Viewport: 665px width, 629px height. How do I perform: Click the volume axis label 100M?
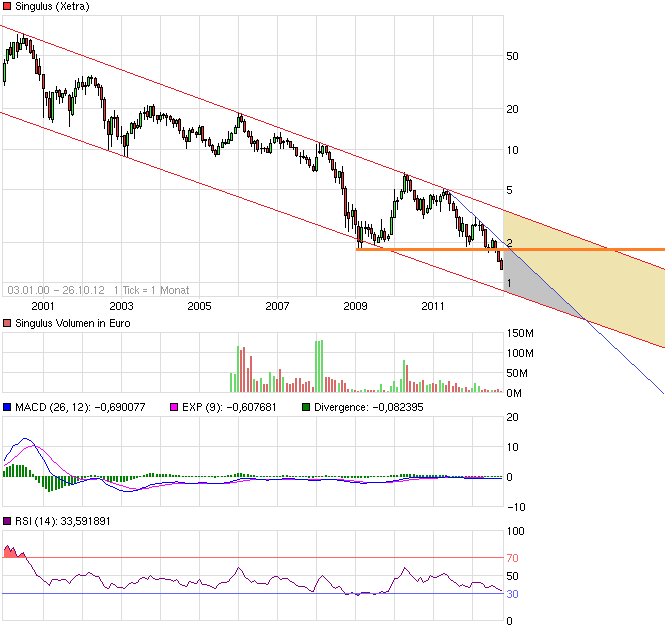point(520,353)
